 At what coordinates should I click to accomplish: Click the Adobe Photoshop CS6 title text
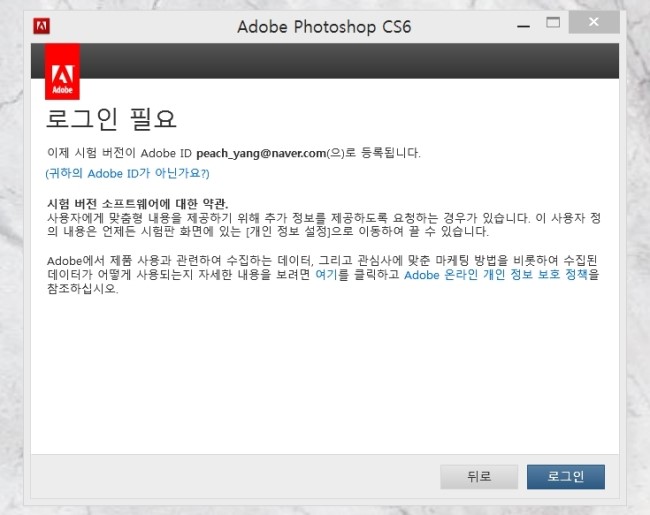324,27
